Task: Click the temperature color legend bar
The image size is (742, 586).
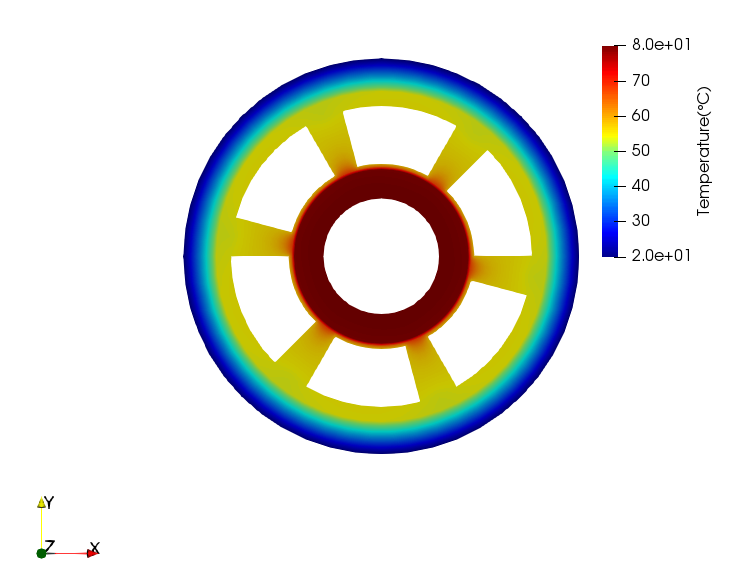Action: 610,151
